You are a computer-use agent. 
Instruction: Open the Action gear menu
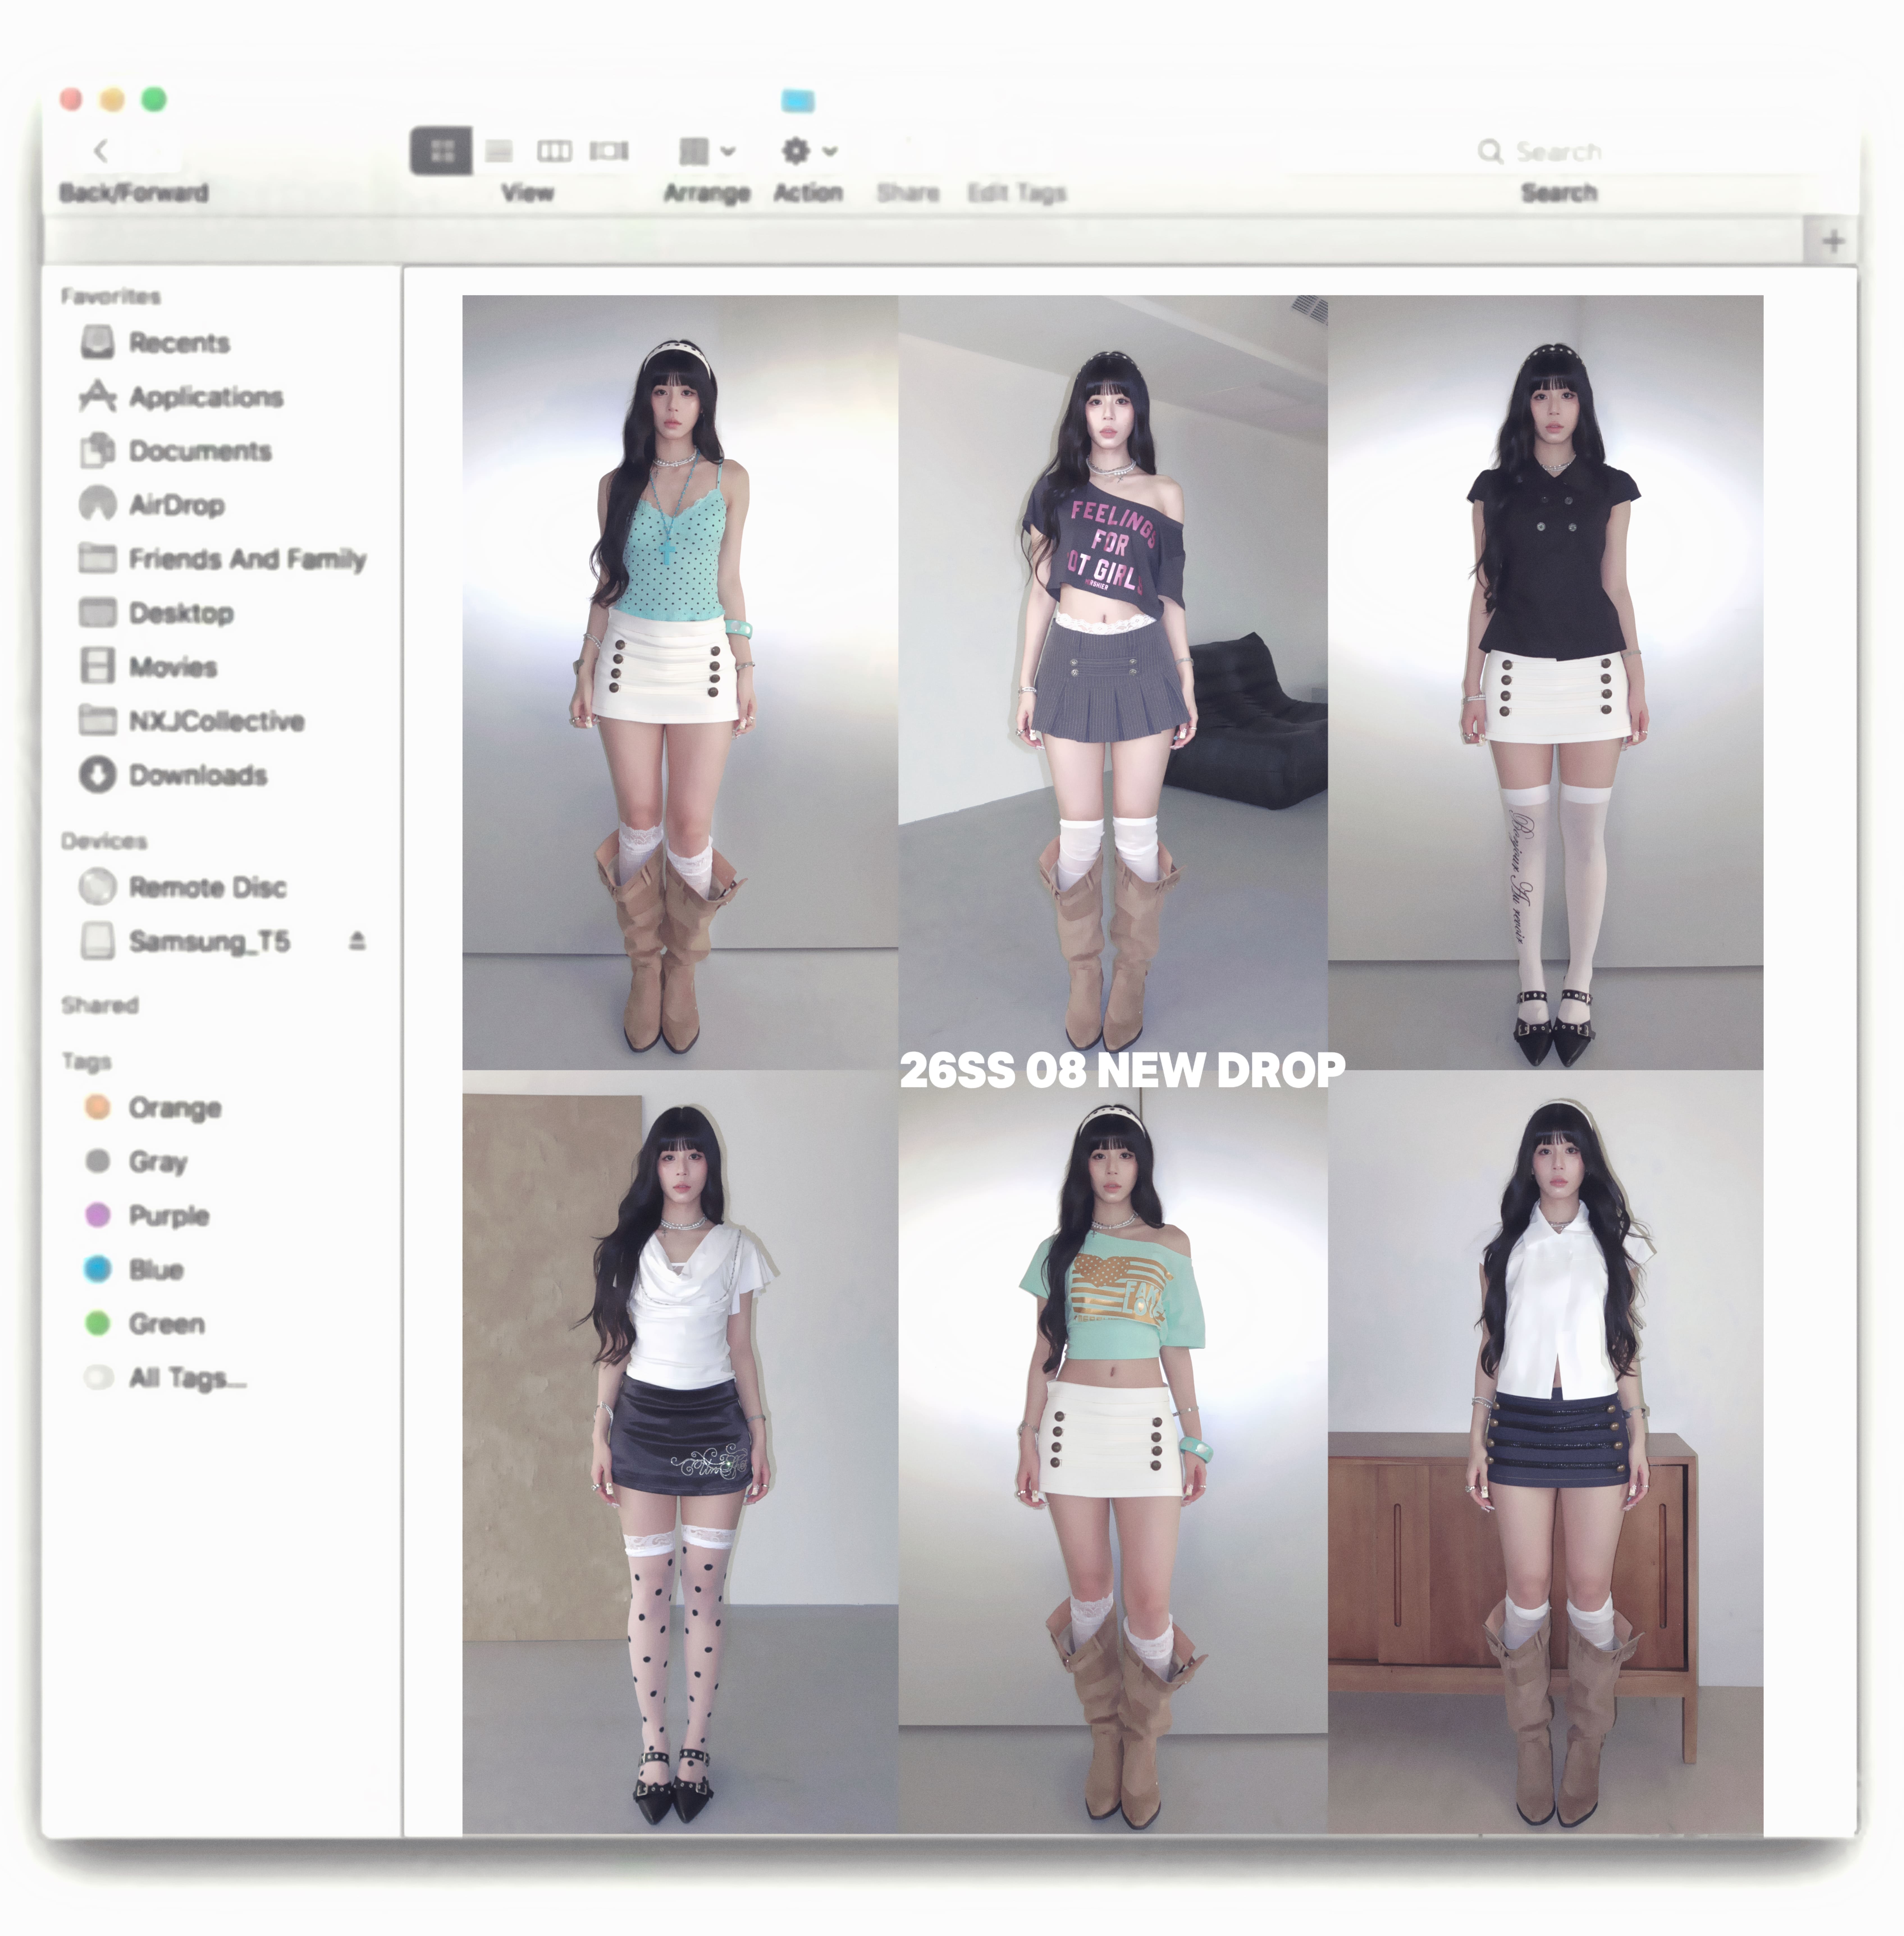tap(809, 151)
